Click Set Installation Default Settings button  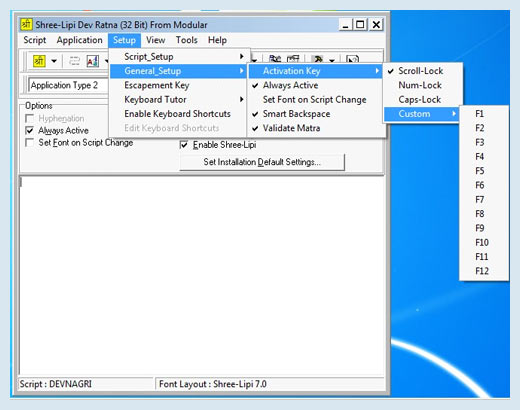pyautogui.click(x=262, y=162)
